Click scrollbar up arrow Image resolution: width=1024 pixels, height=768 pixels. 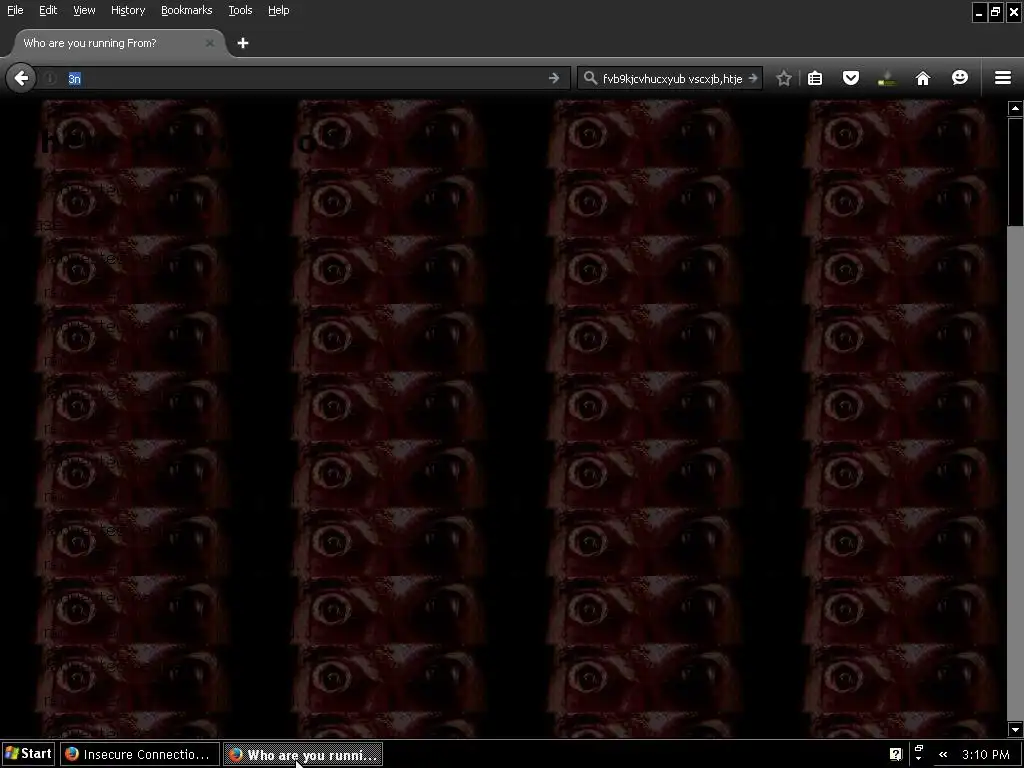pos(1015,108)
